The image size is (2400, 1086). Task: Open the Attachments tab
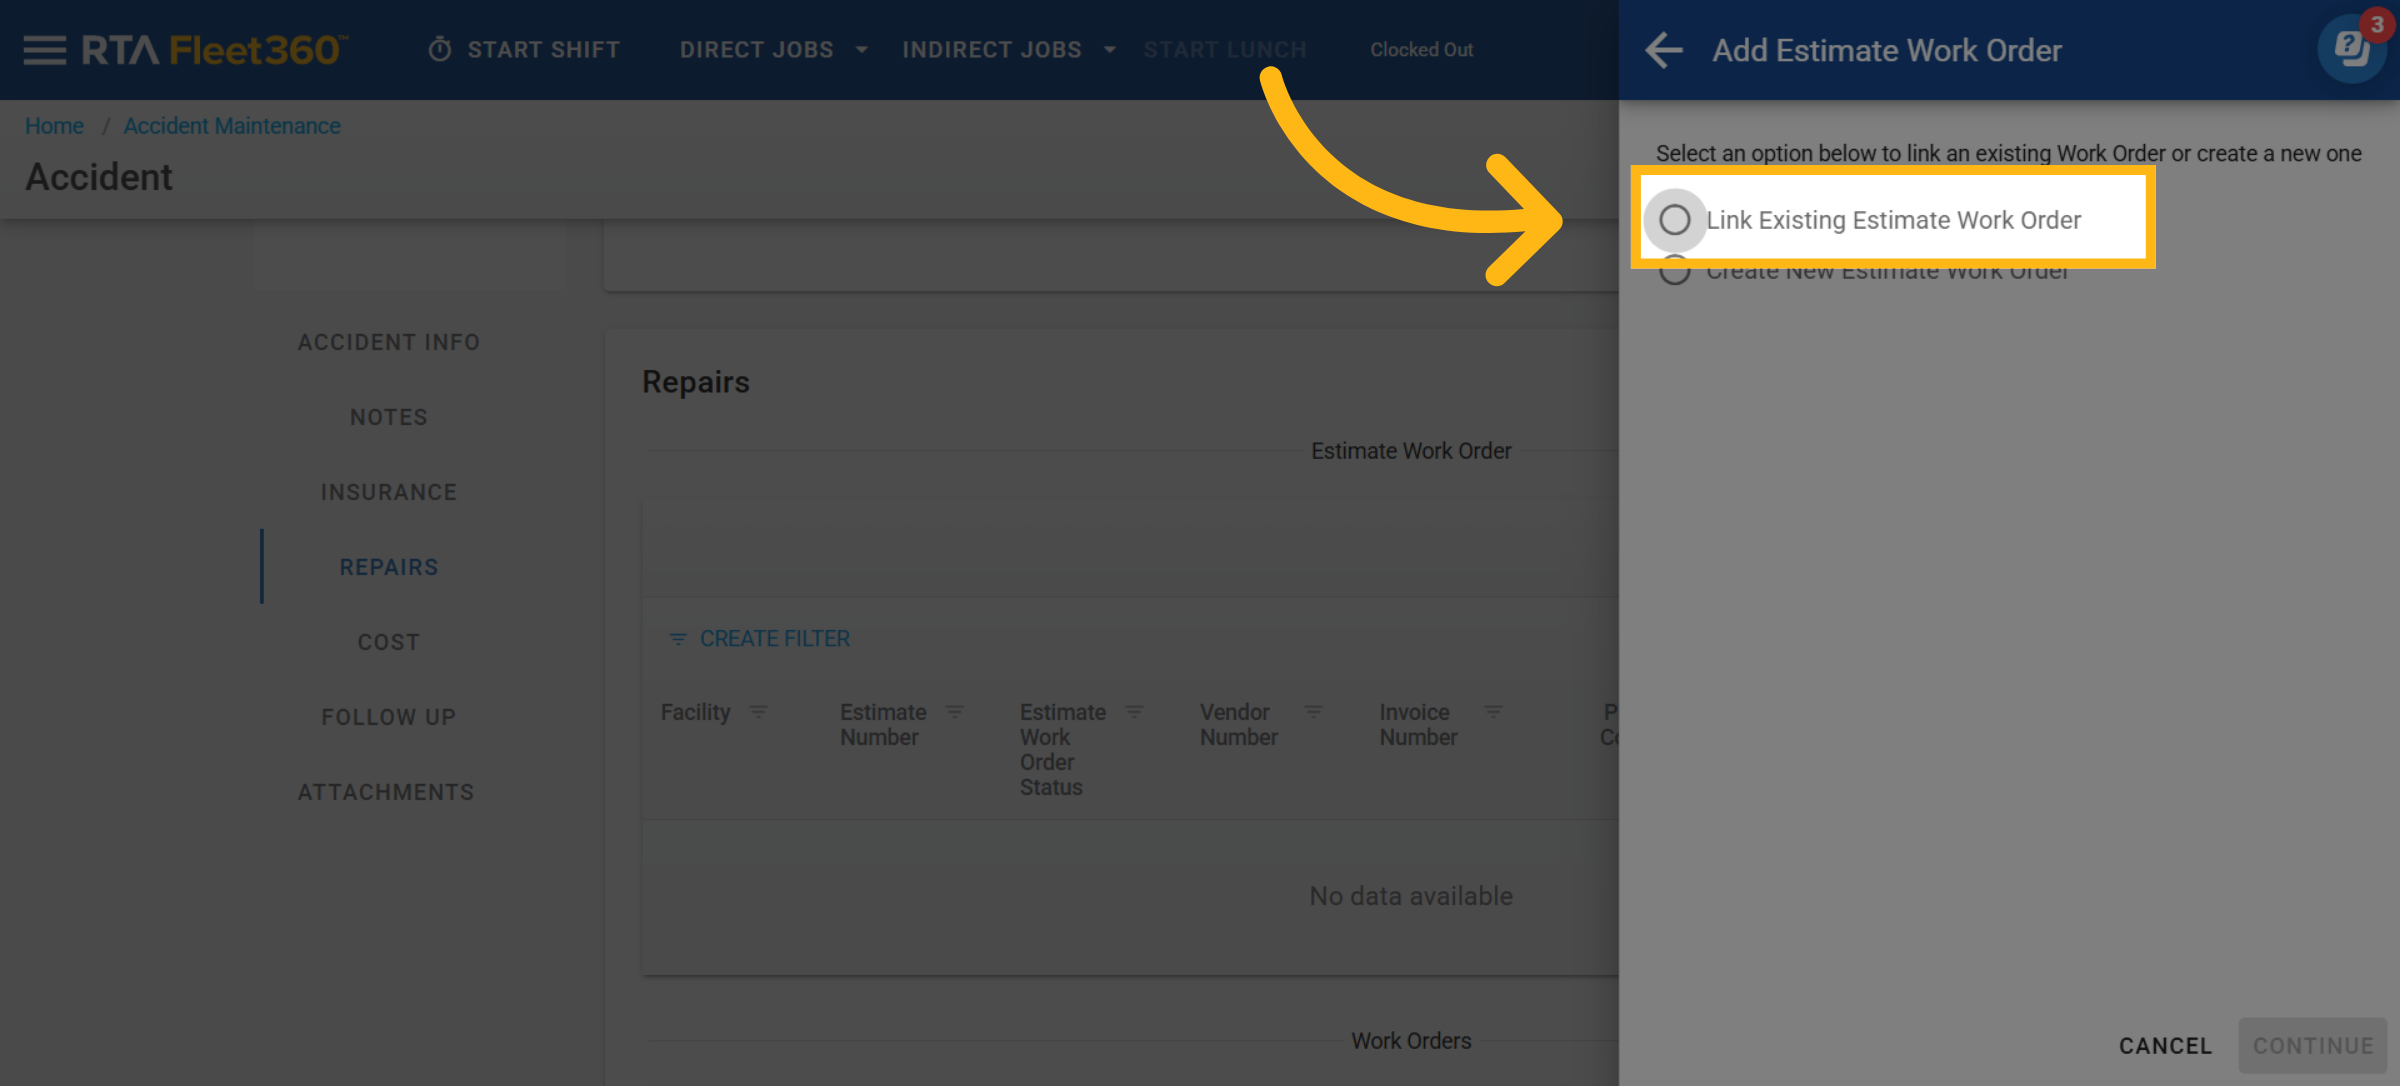pos(386,792)
